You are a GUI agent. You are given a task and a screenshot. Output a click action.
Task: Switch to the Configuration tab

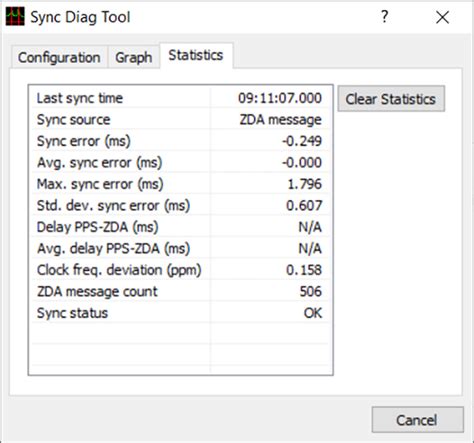59,57
